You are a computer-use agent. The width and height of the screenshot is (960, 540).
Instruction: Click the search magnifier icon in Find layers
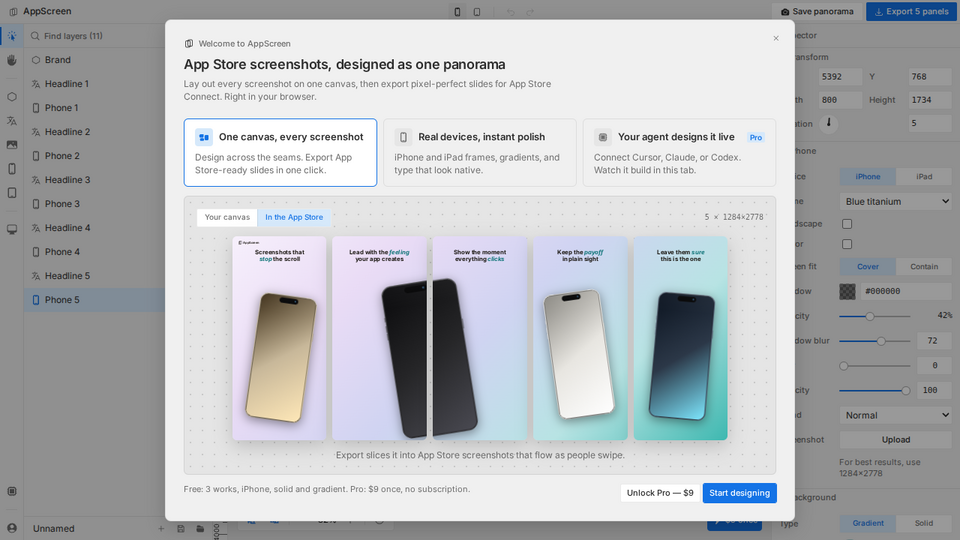(x=36, y=36)
